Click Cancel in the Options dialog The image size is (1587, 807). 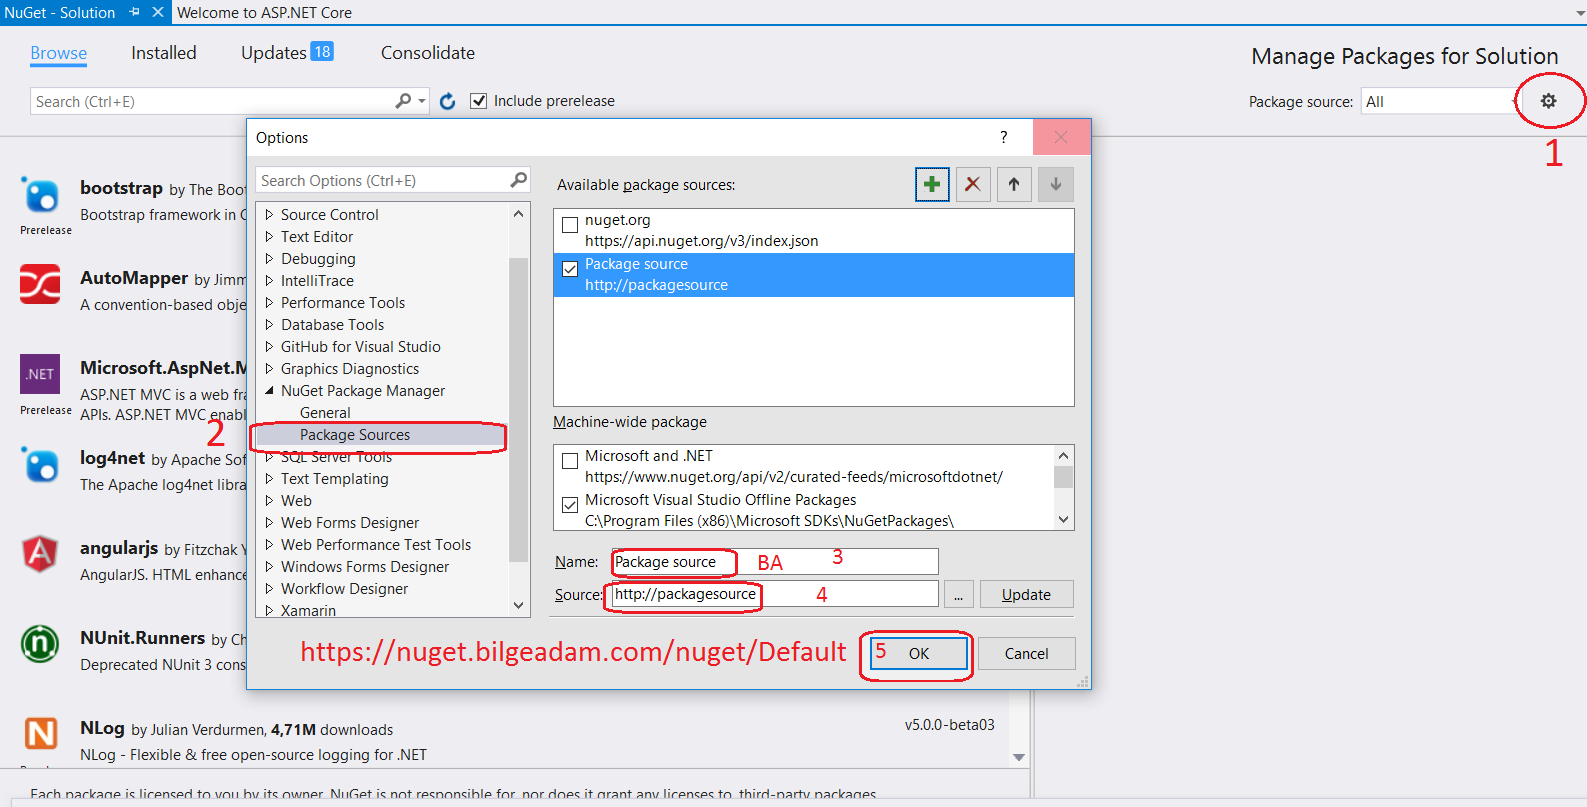(1026, 653)
